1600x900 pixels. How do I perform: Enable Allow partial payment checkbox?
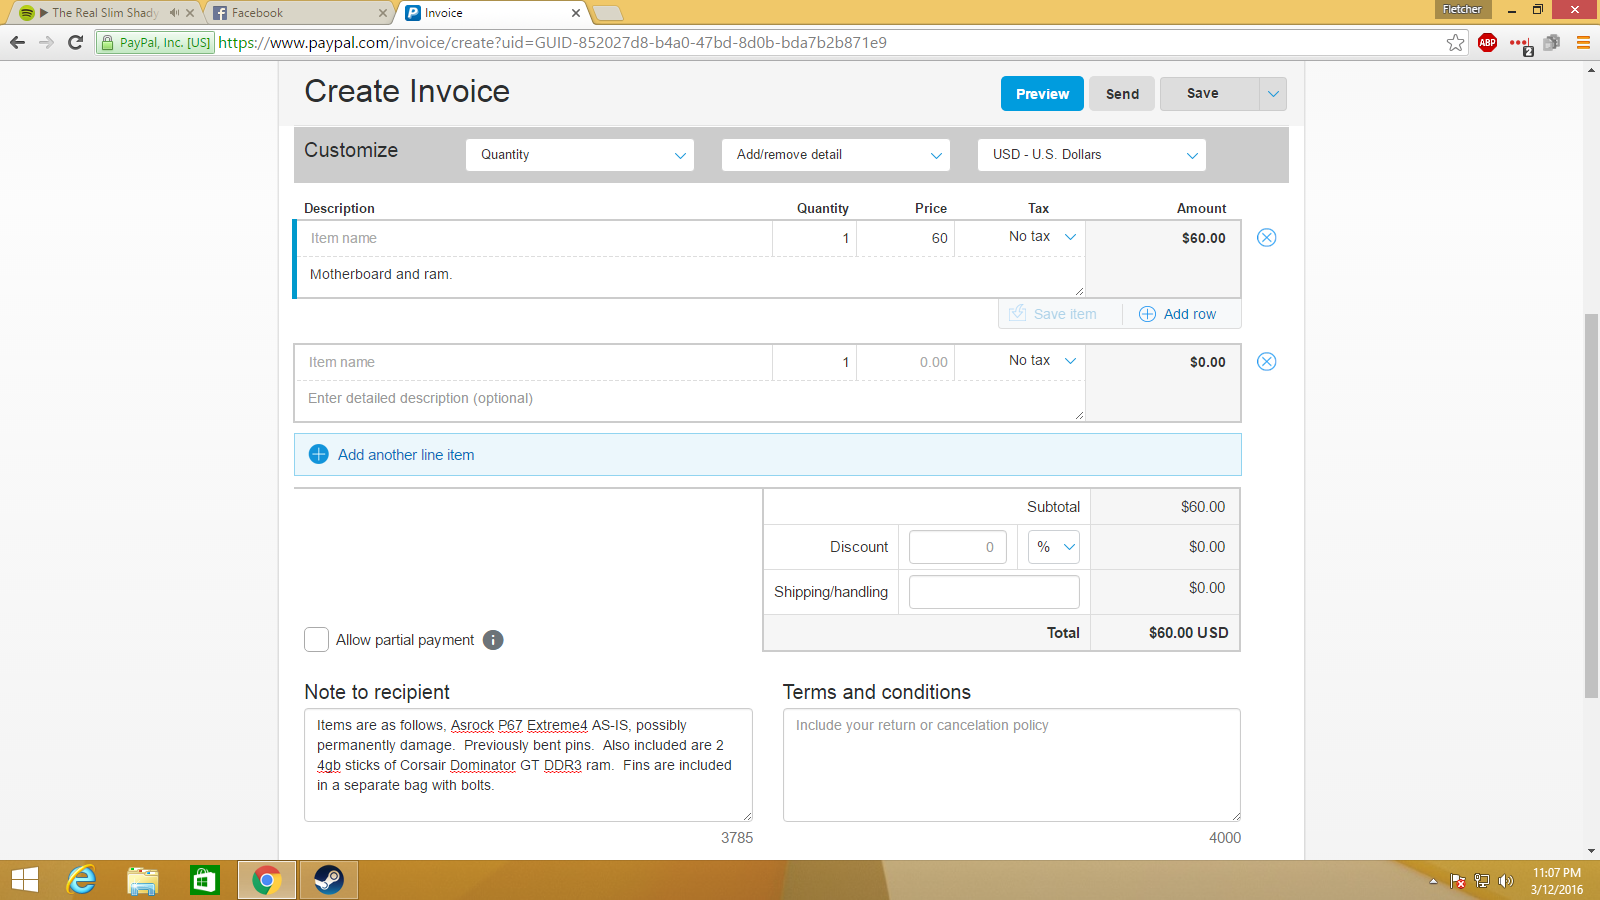coord(316,640)
